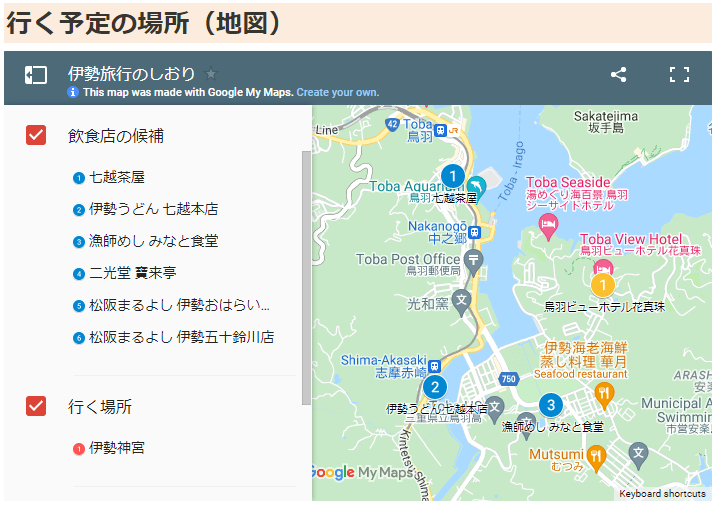Screen dimensions: 717x507
Task: Select 二光堂 寶来亭 list entry
Action: click(133, 273)
